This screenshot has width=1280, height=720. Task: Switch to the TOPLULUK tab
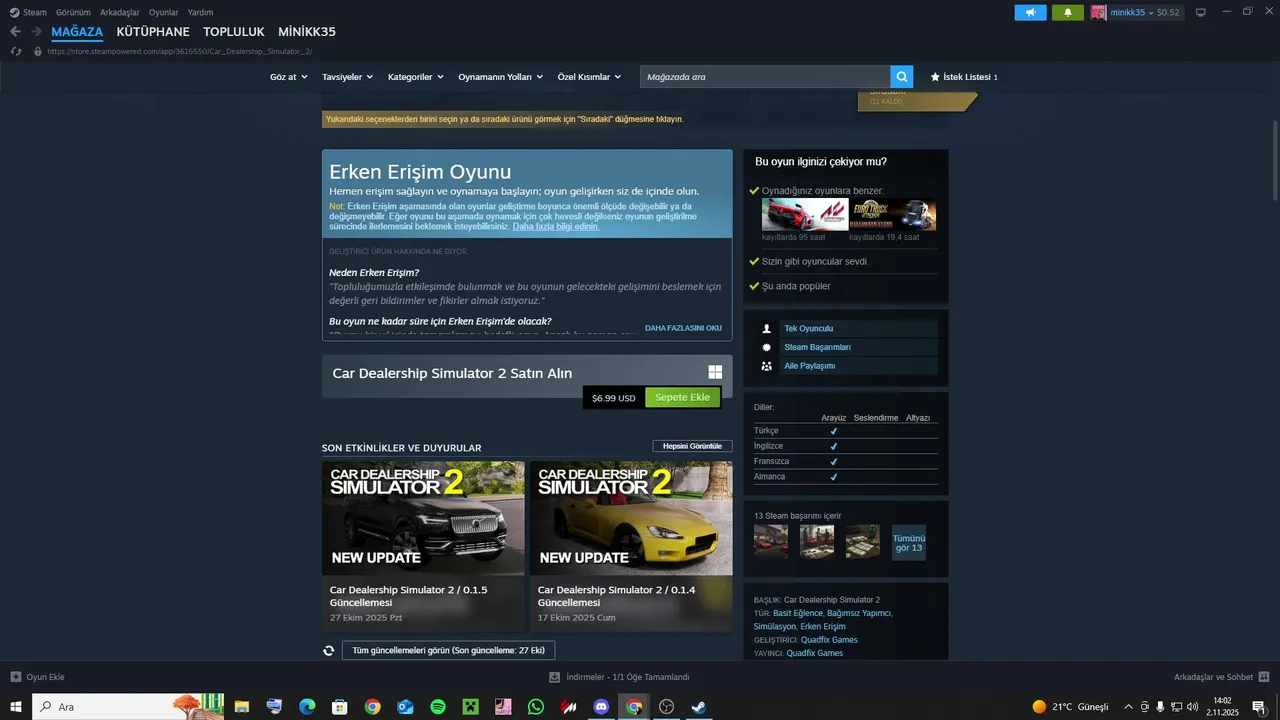[x=234, y=32]
